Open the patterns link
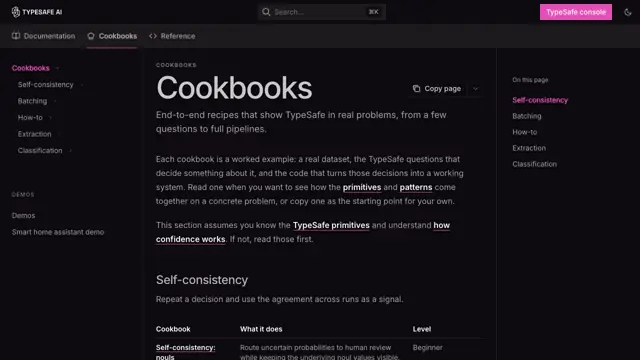The image size is (640, 360). [416, 187]
